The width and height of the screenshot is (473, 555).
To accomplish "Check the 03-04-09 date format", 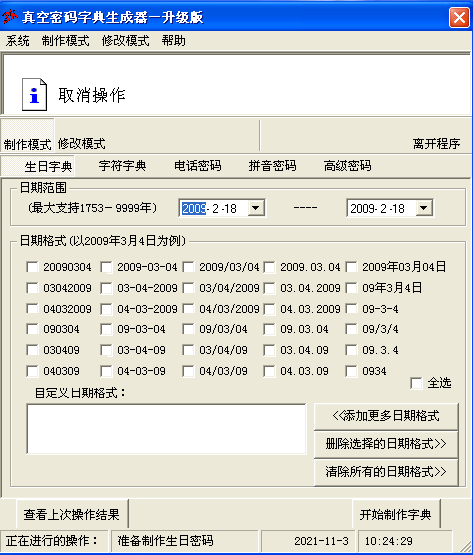I will point(106,350).
